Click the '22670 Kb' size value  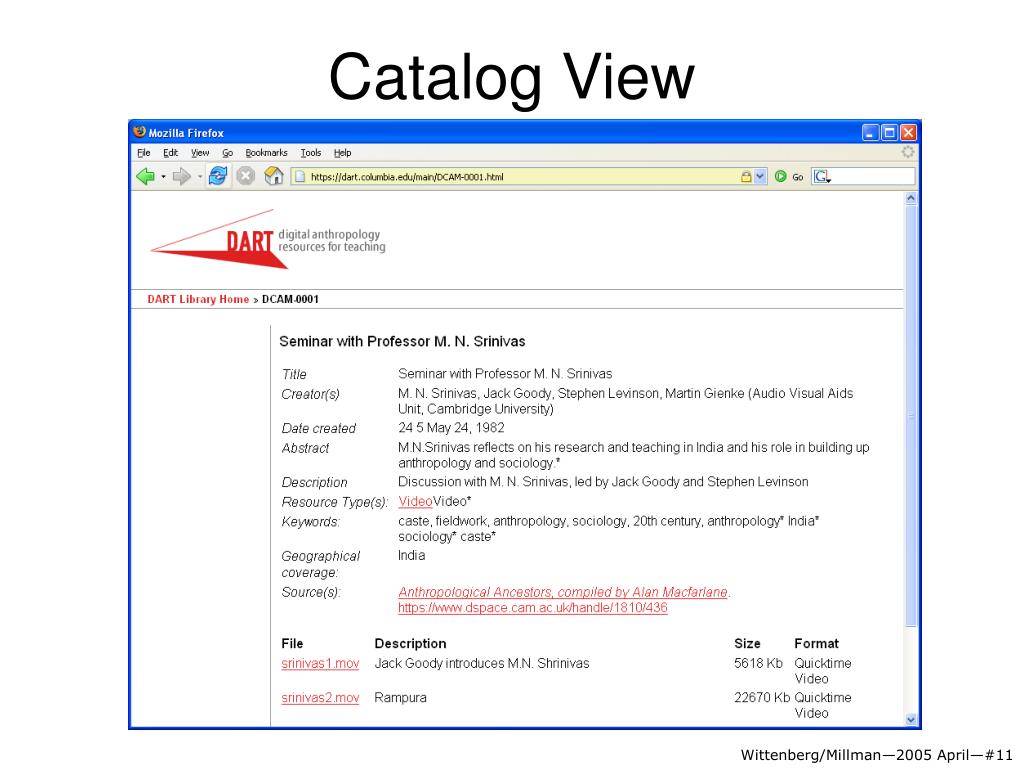[x=761, y=697]
